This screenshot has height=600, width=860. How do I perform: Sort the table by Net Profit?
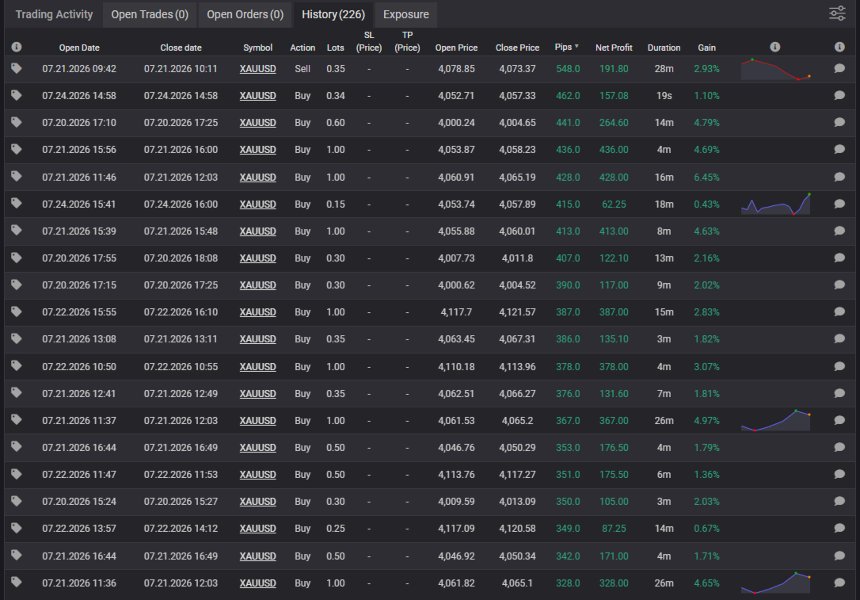[x=614, y=48]
